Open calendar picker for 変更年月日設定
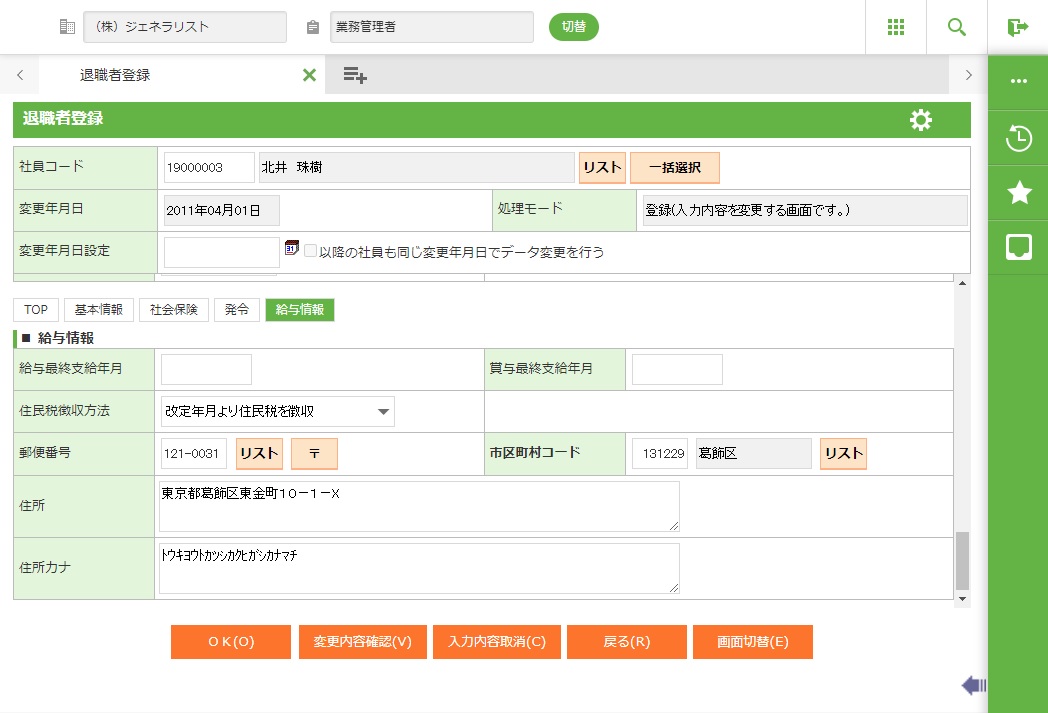 (292, 247)
